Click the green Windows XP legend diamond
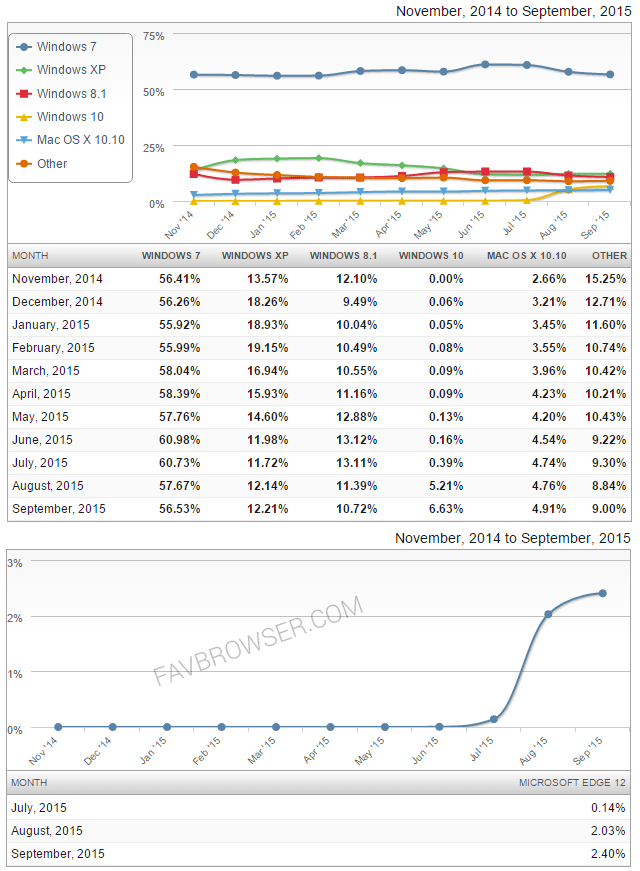640x871 pixels. point(24,70)
